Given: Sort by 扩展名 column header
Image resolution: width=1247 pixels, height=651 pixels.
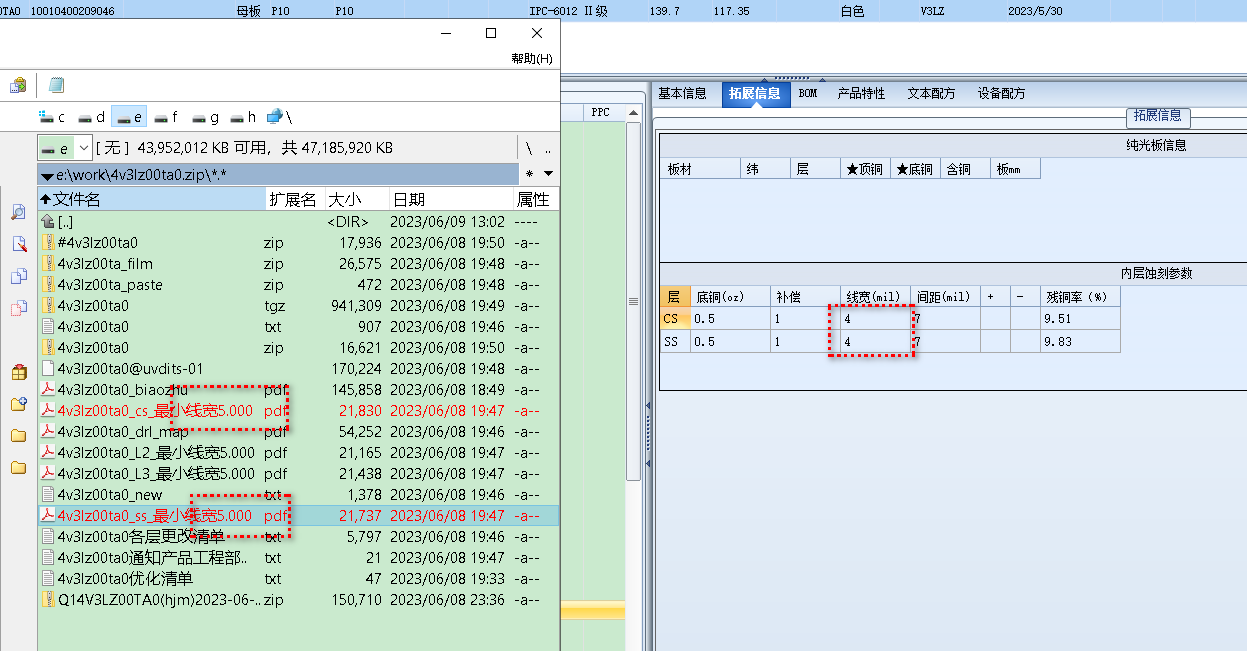Looking at the screenshot, I should coord(293,200).
